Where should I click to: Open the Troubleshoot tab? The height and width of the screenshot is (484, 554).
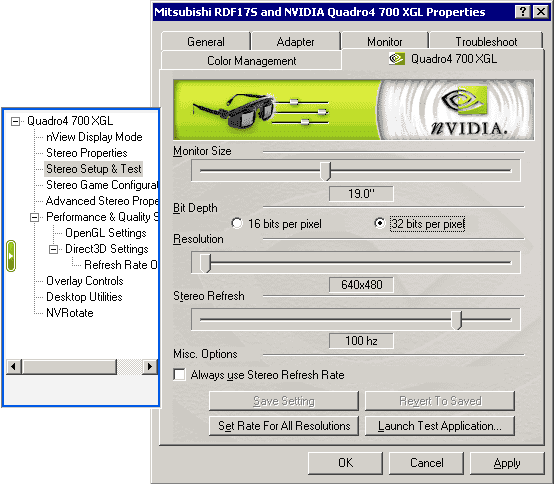point(486,41)
